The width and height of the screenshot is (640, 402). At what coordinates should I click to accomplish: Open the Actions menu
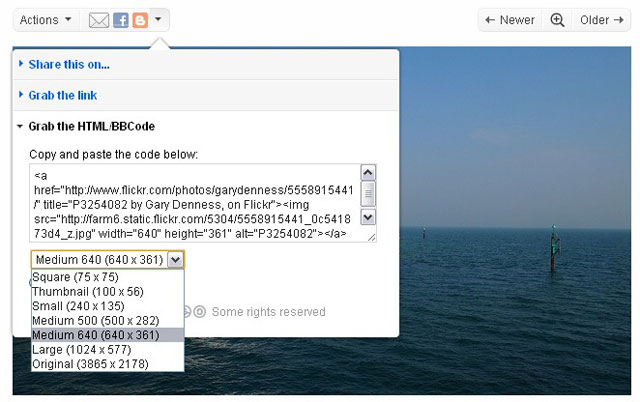pos(46,20)
